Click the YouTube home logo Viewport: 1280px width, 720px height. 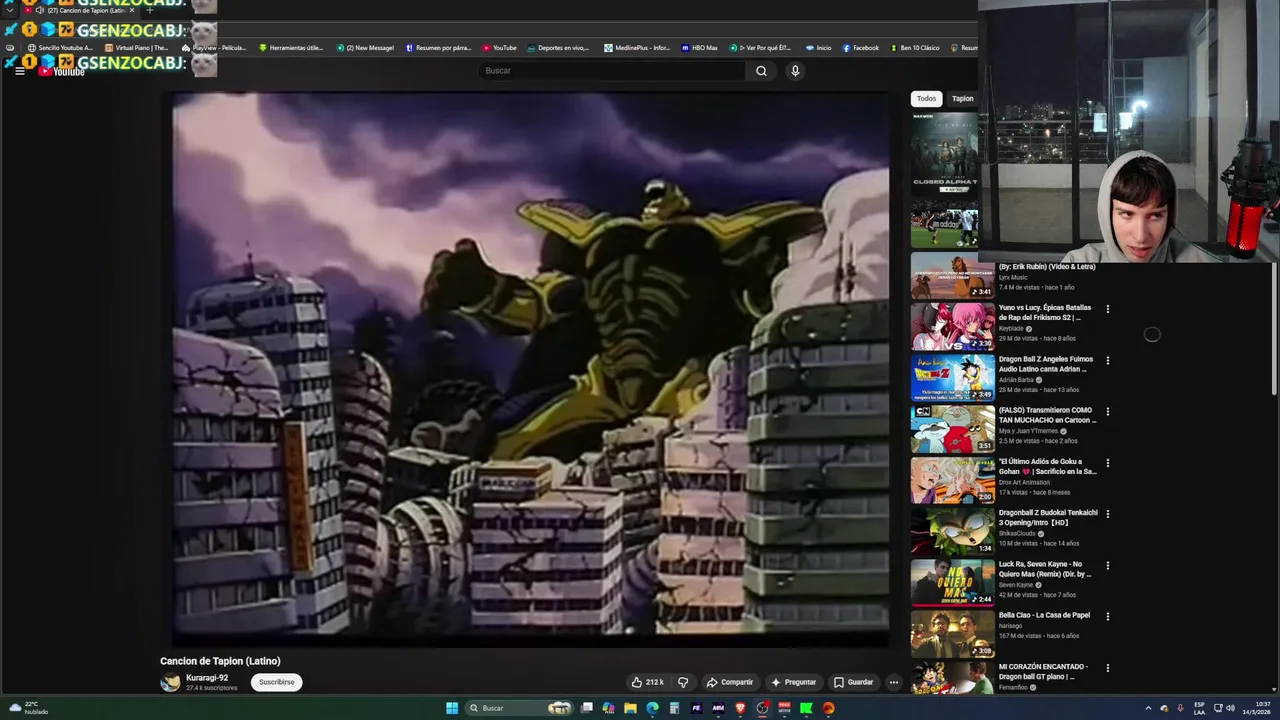[62, 71]
